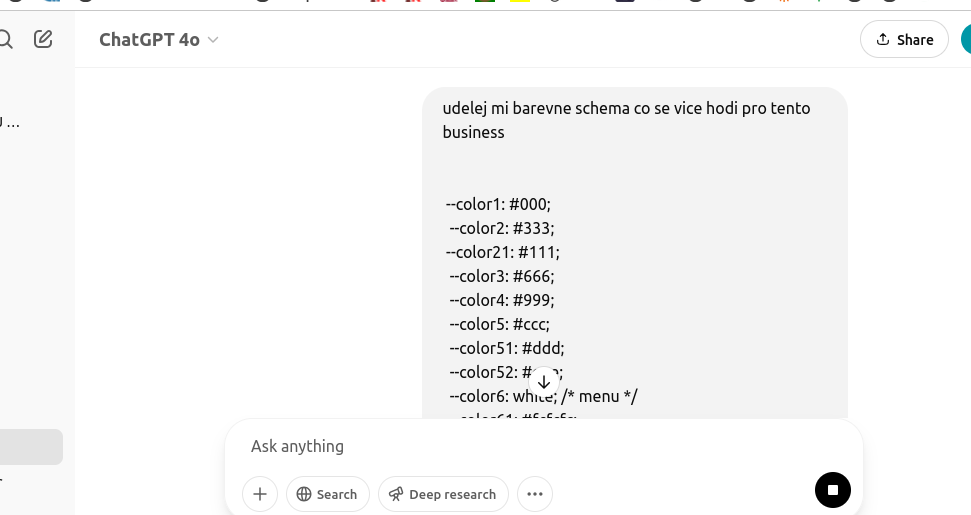This screenshot has height=515, width=971.
Task: Click the plus attach files button
Action: [x=260, y=494]
